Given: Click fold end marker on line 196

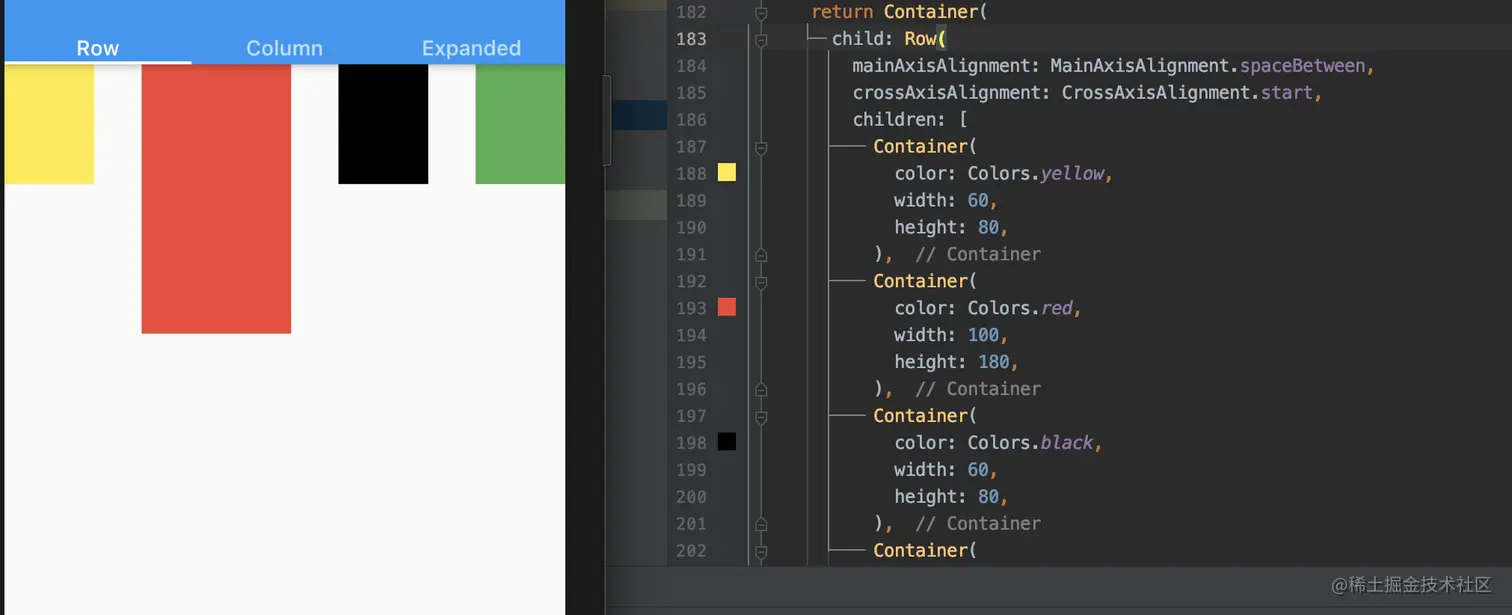Looking at the screenshot, I should pos(761,389).
